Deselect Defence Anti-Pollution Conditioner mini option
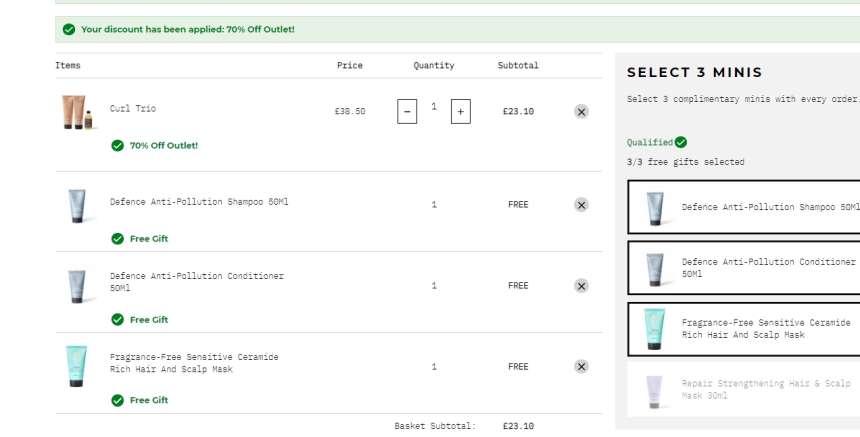This screenshot has width=860, height=437. point(745,267)
